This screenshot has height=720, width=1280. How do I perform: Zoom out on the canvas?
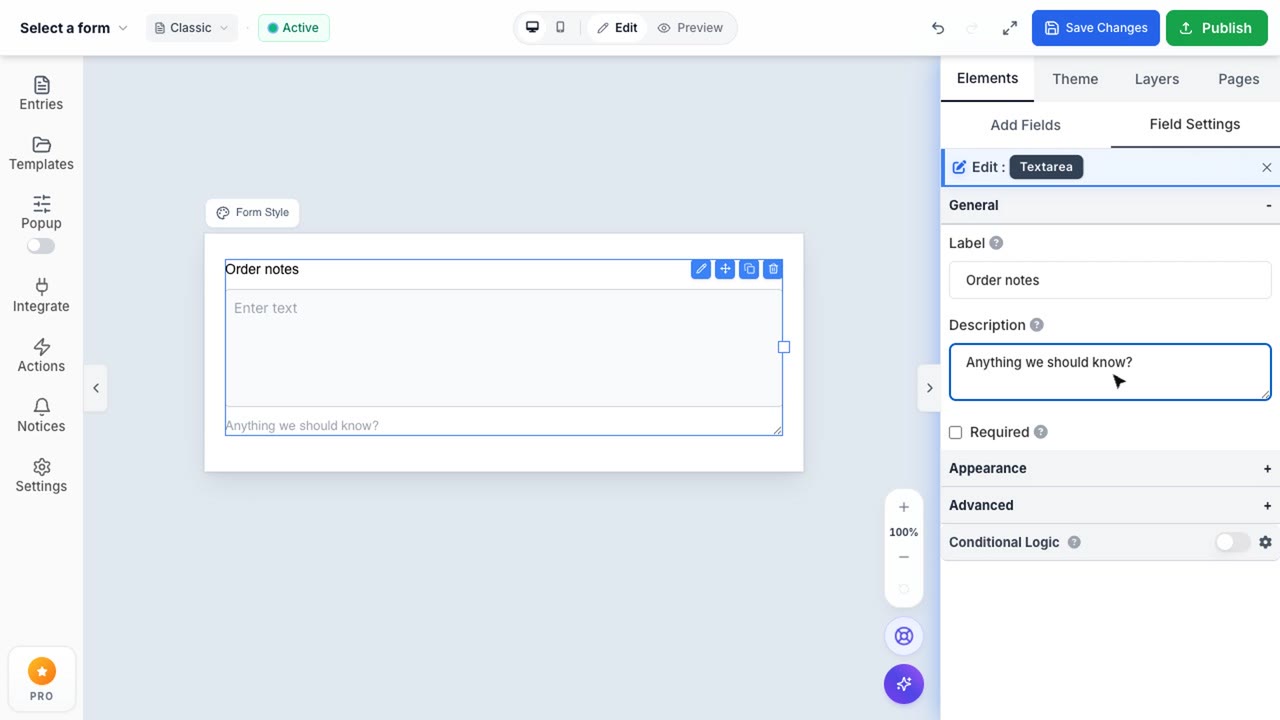[x=904, y=557]
